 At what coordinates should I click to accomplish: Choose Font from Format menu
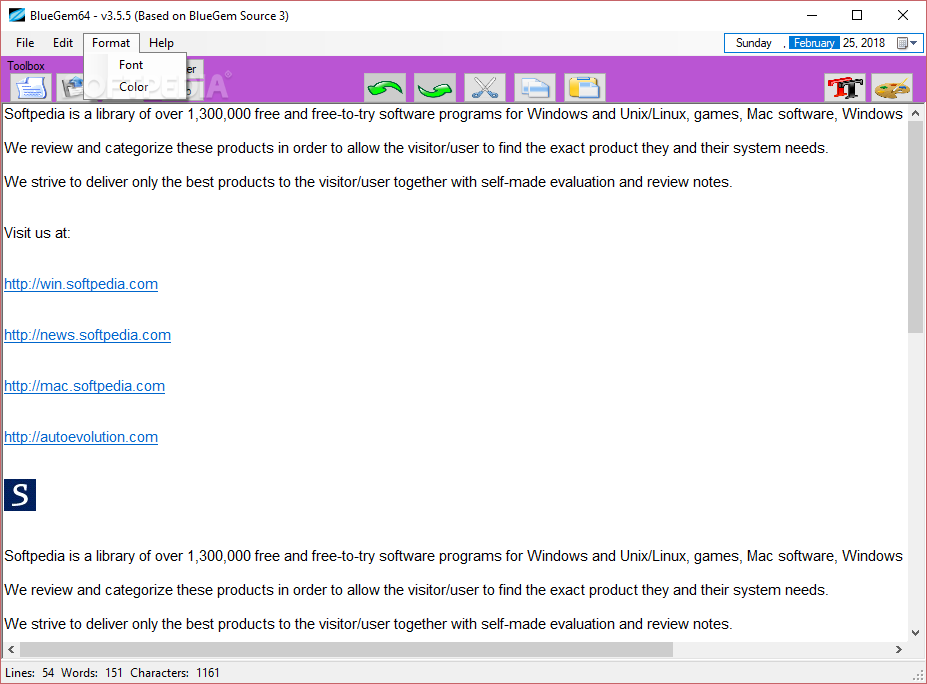pyautogui.click(x=131, y=65)
